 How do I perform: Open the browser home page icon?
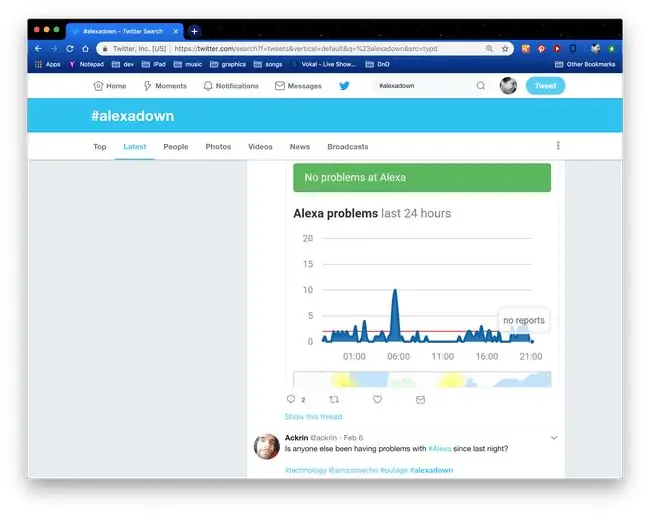pos(85,49)
